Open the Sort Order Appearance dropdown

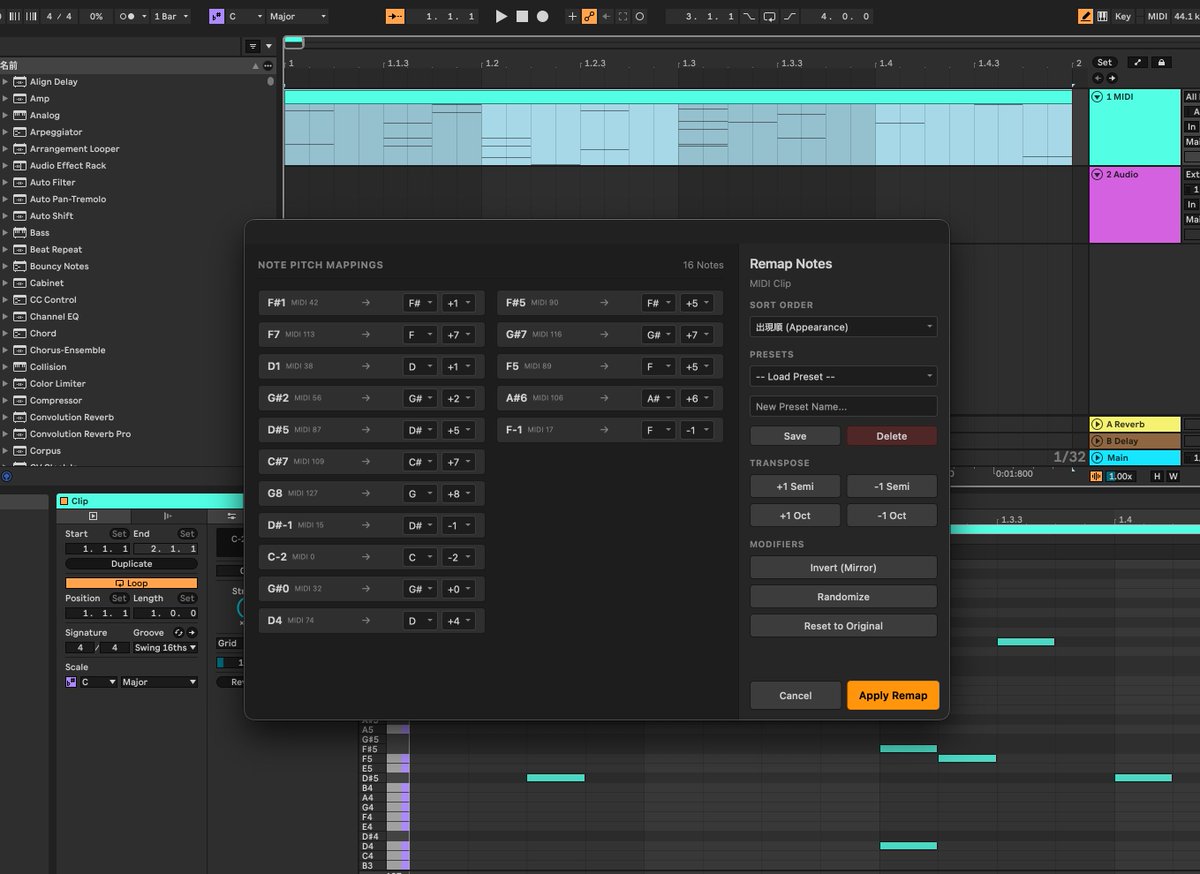pyautogui.click(x=843, y=327)
